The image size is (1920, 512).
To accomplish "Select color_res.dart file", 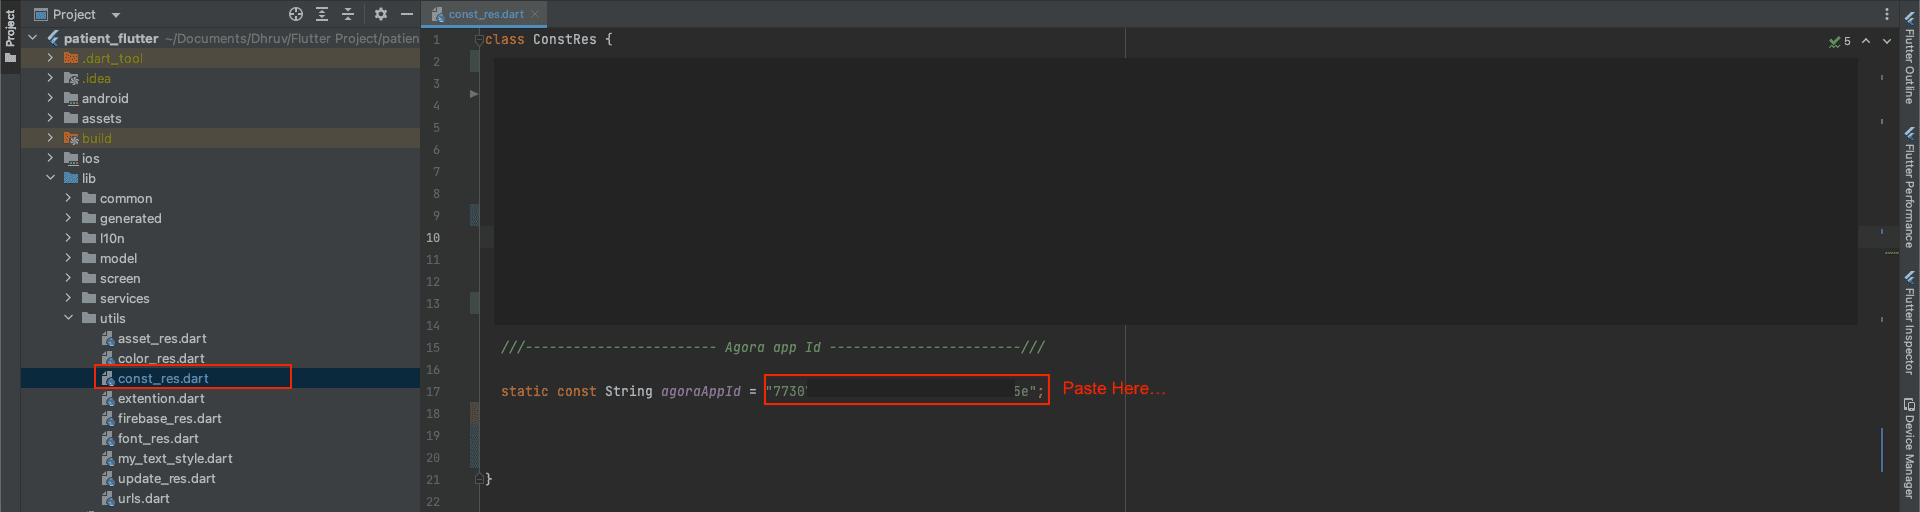I will (161, 358).
